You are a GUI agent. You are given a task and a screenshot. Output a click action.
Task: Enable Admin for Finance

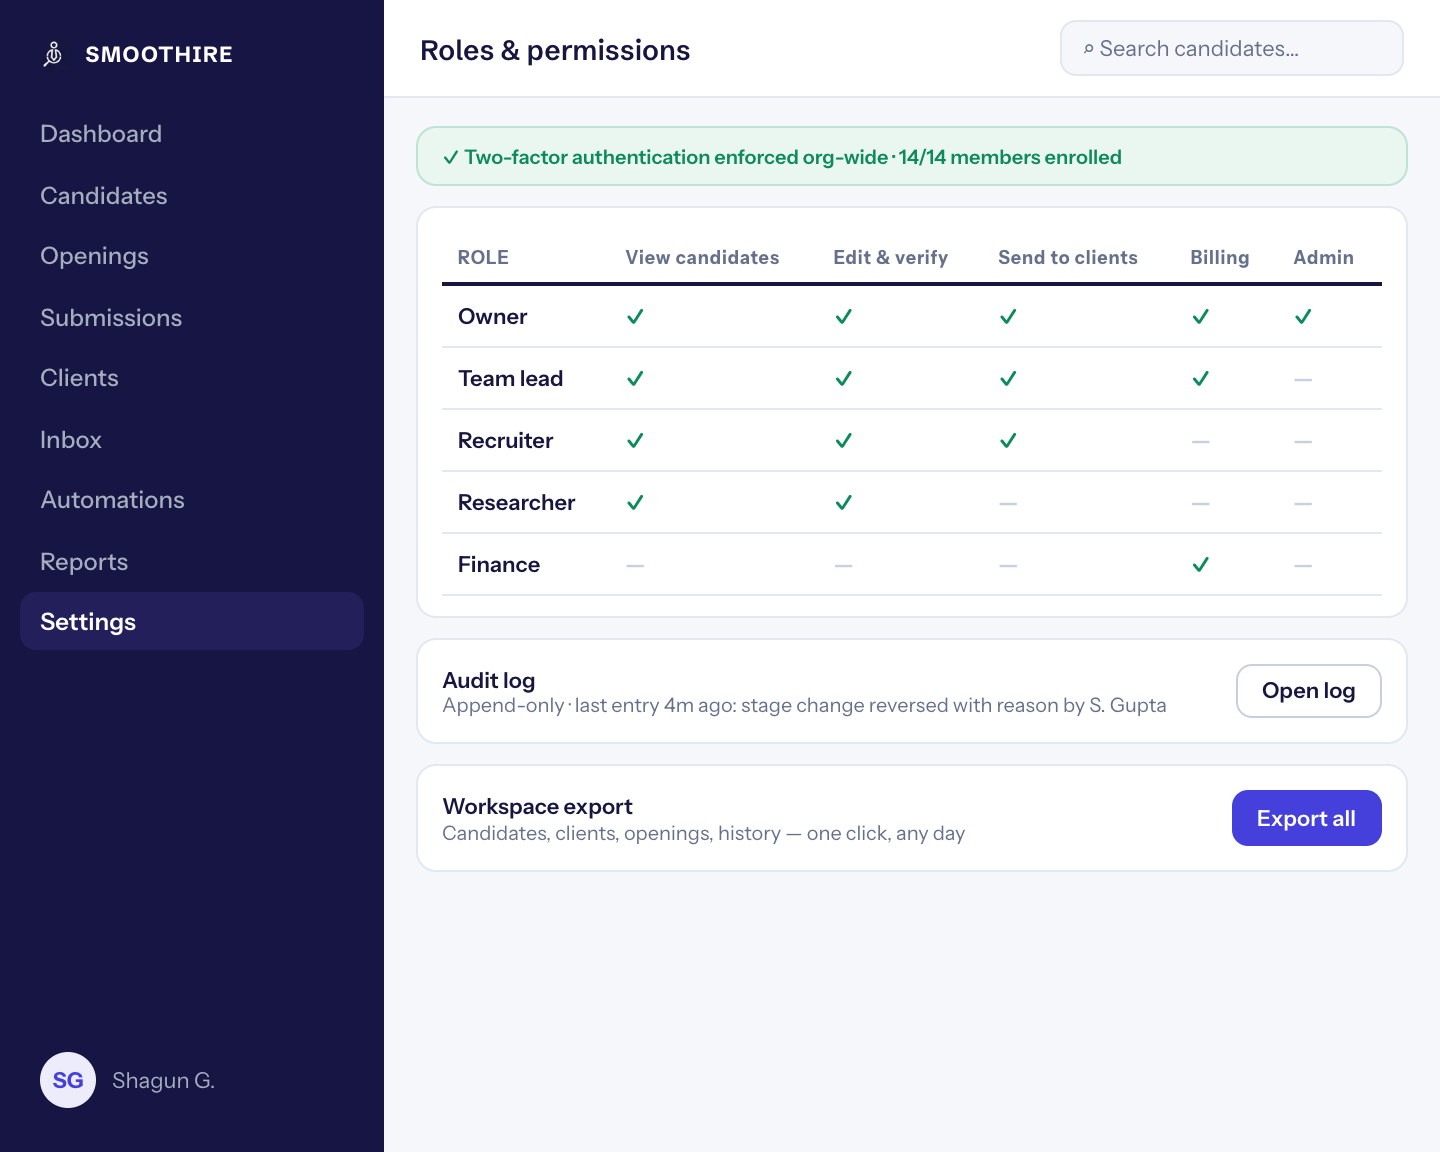(1303, 566)
